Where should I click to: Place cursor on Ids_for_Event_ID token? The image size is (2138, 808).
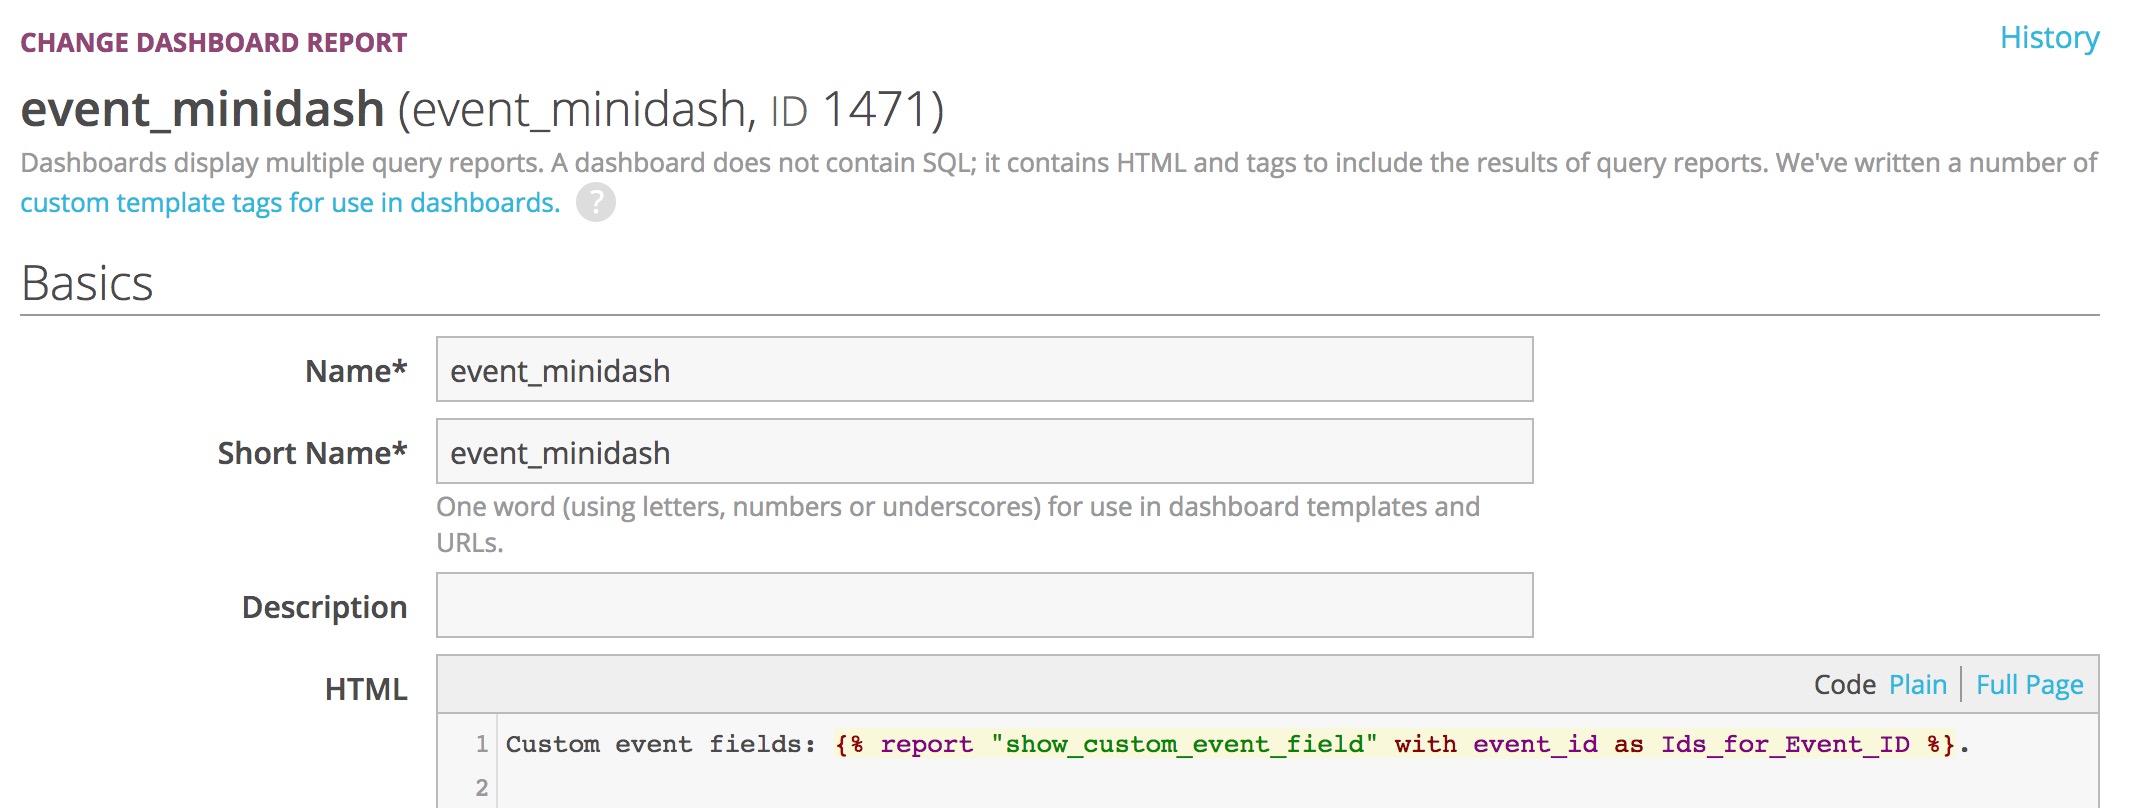1785,744
